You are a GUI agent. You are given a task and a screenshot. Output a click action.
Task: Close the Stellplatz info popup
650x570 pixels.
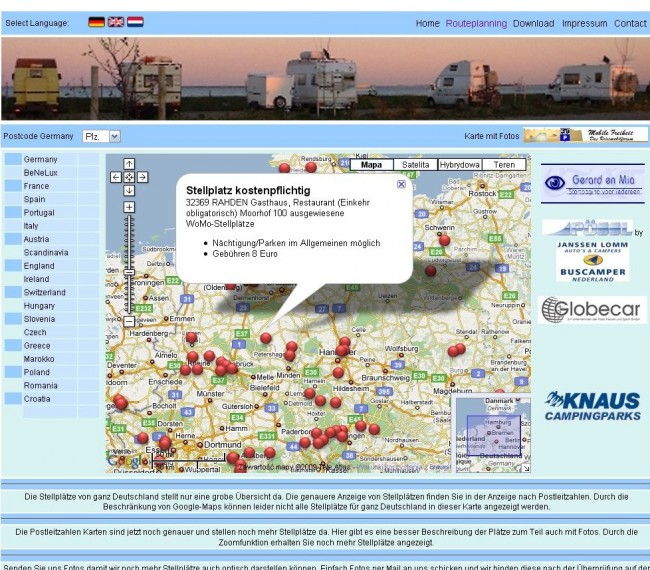(x=401, y=184)
